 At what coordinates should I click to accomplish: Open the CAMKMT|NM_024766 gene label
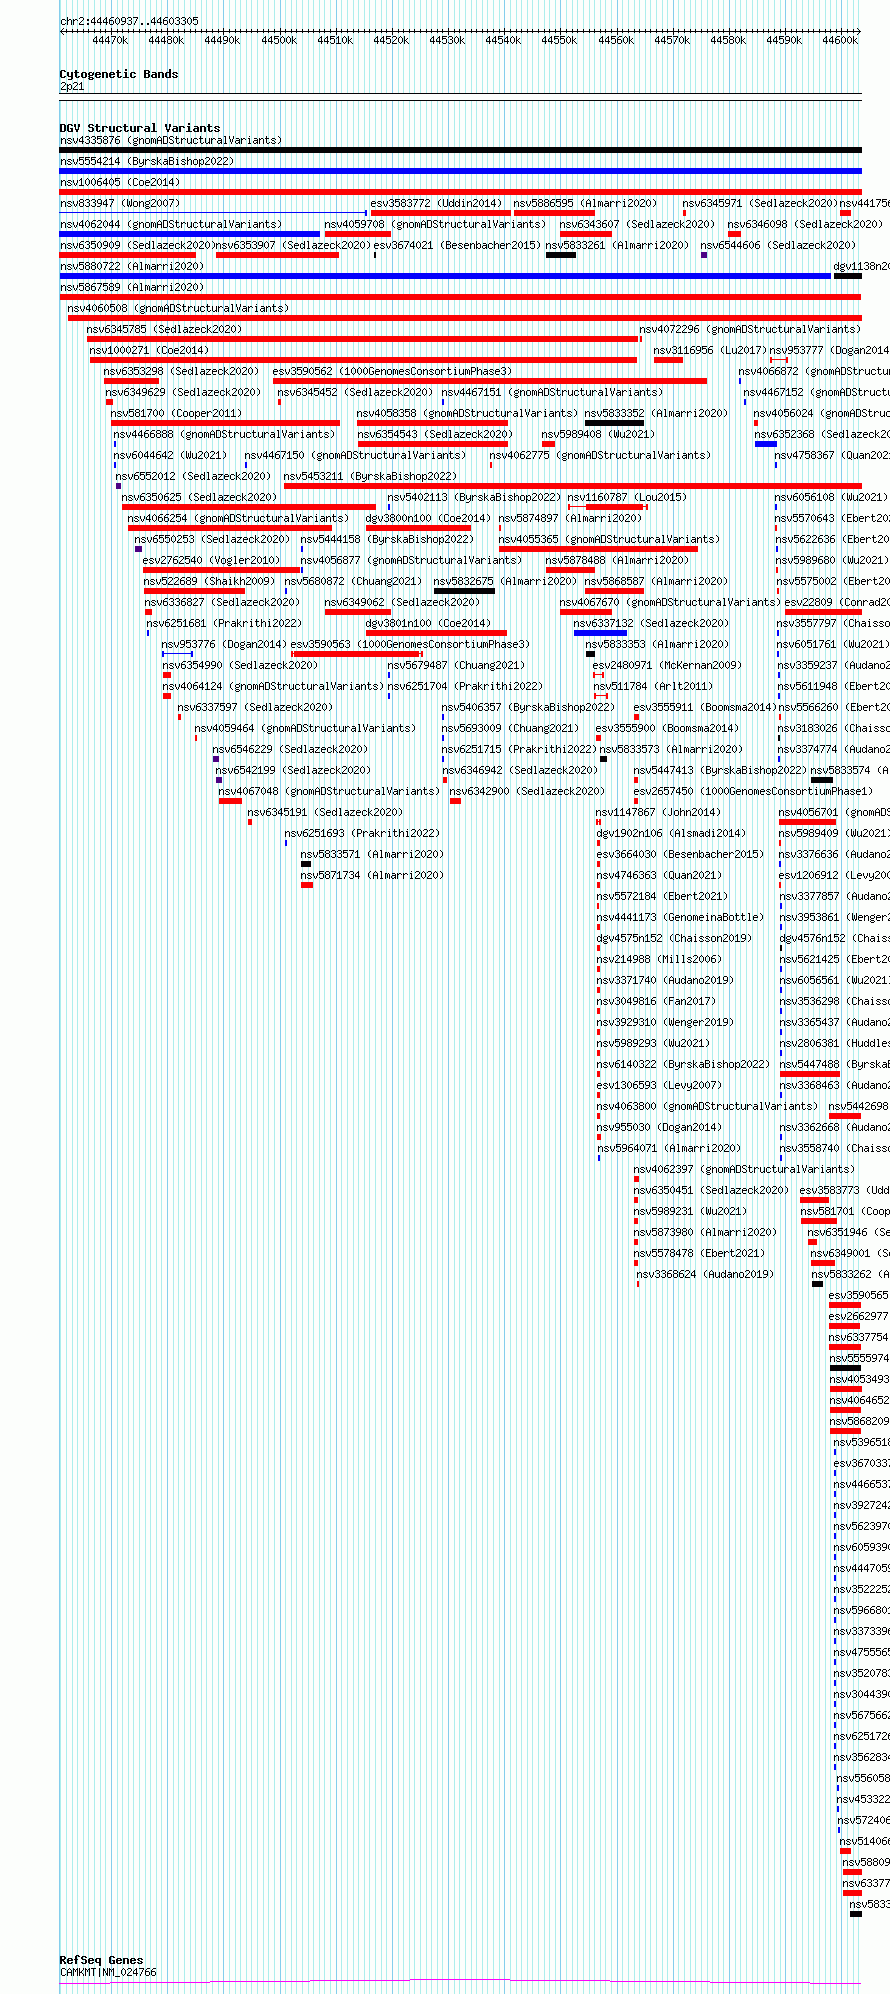pyautogui.click(x=108, y=1973)
